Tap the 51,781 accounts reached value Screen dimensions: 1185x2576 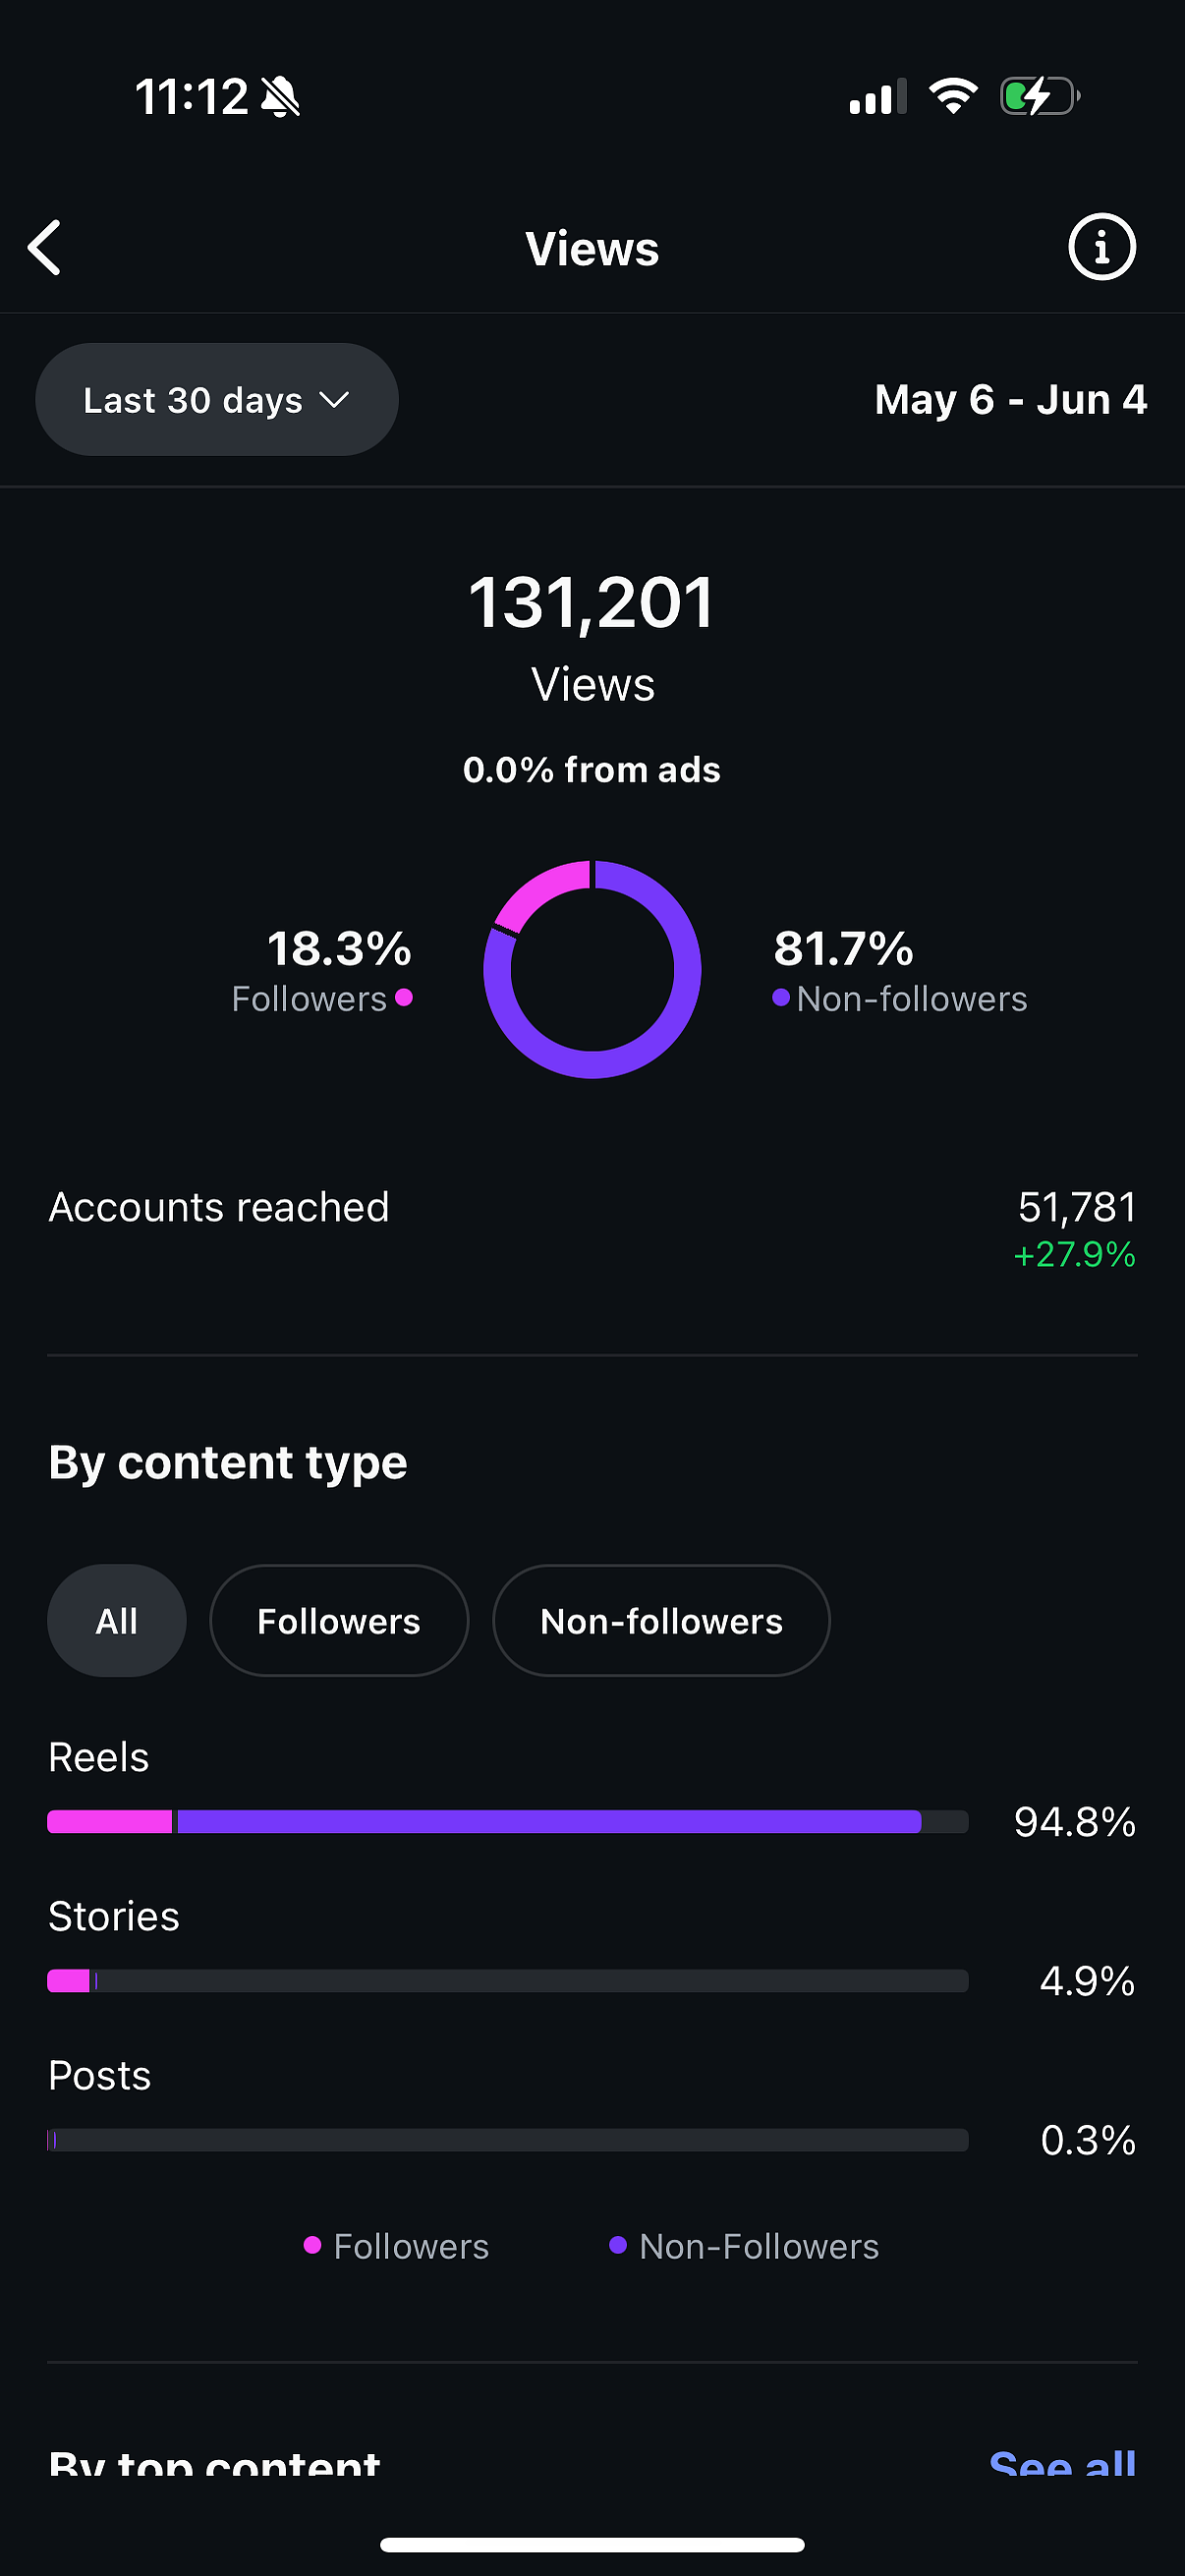click(1077, 1207)
